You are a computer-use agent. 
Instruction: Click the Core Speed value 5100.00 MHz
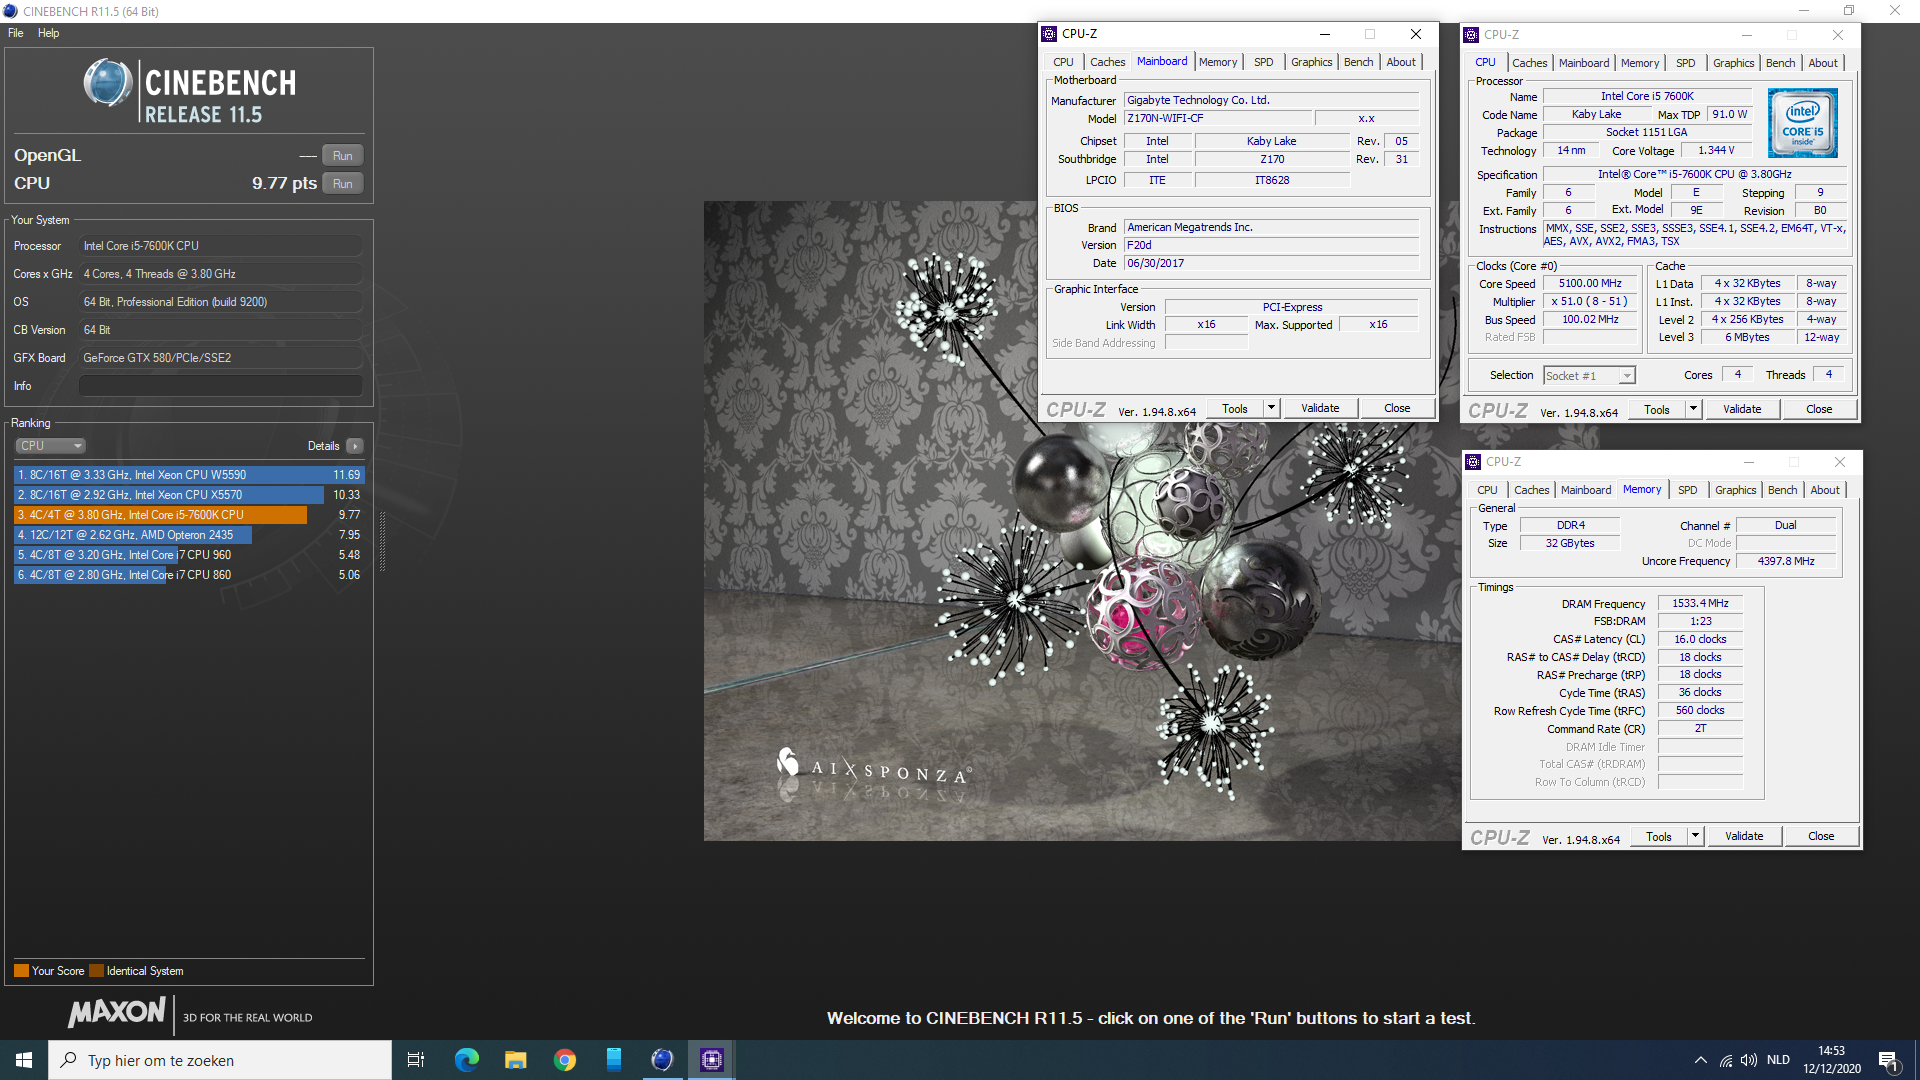[1590, 284]
